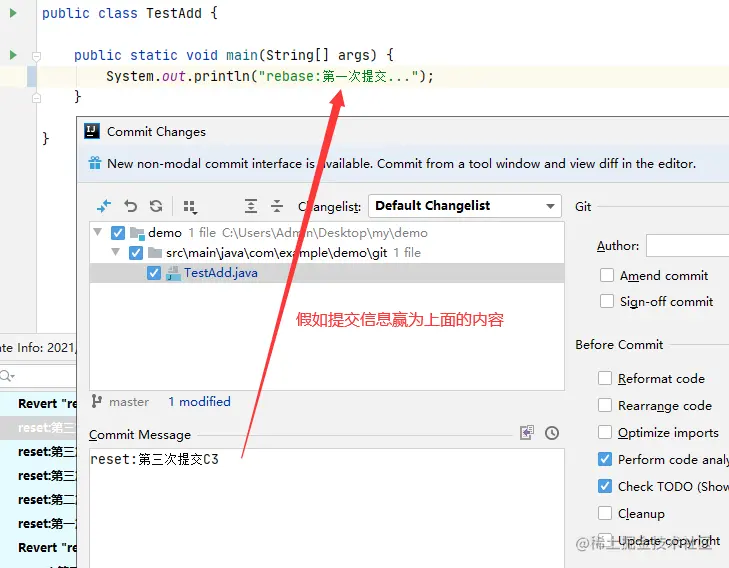The height and width of the screenshot is (568, 729).
Task: Click the show diff icon in toolbar
Action: click(x=104, y=206)
